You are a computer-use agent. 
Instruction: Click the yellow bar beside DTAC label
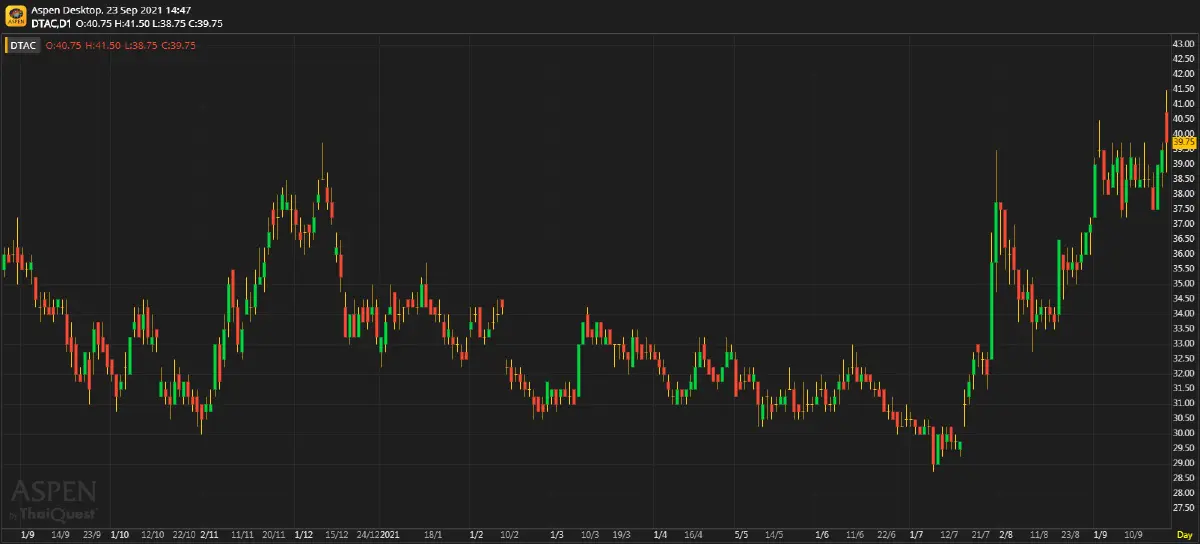(6, 45)
